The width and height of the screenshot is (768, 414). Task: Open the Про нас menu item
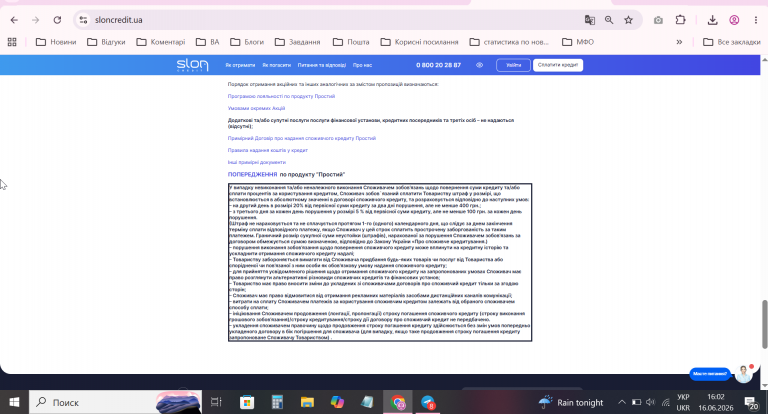[362, 65]
